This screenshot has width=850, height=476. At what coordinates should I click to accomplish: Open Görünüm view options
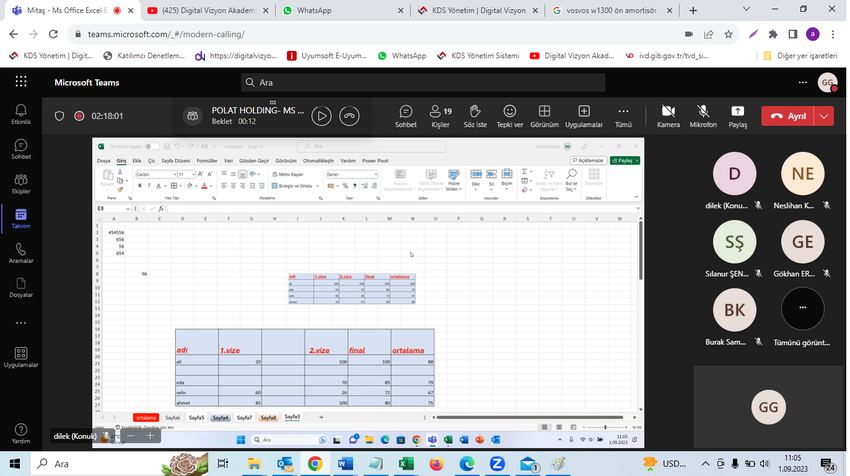pyautogui.click(x=544, y=116)
